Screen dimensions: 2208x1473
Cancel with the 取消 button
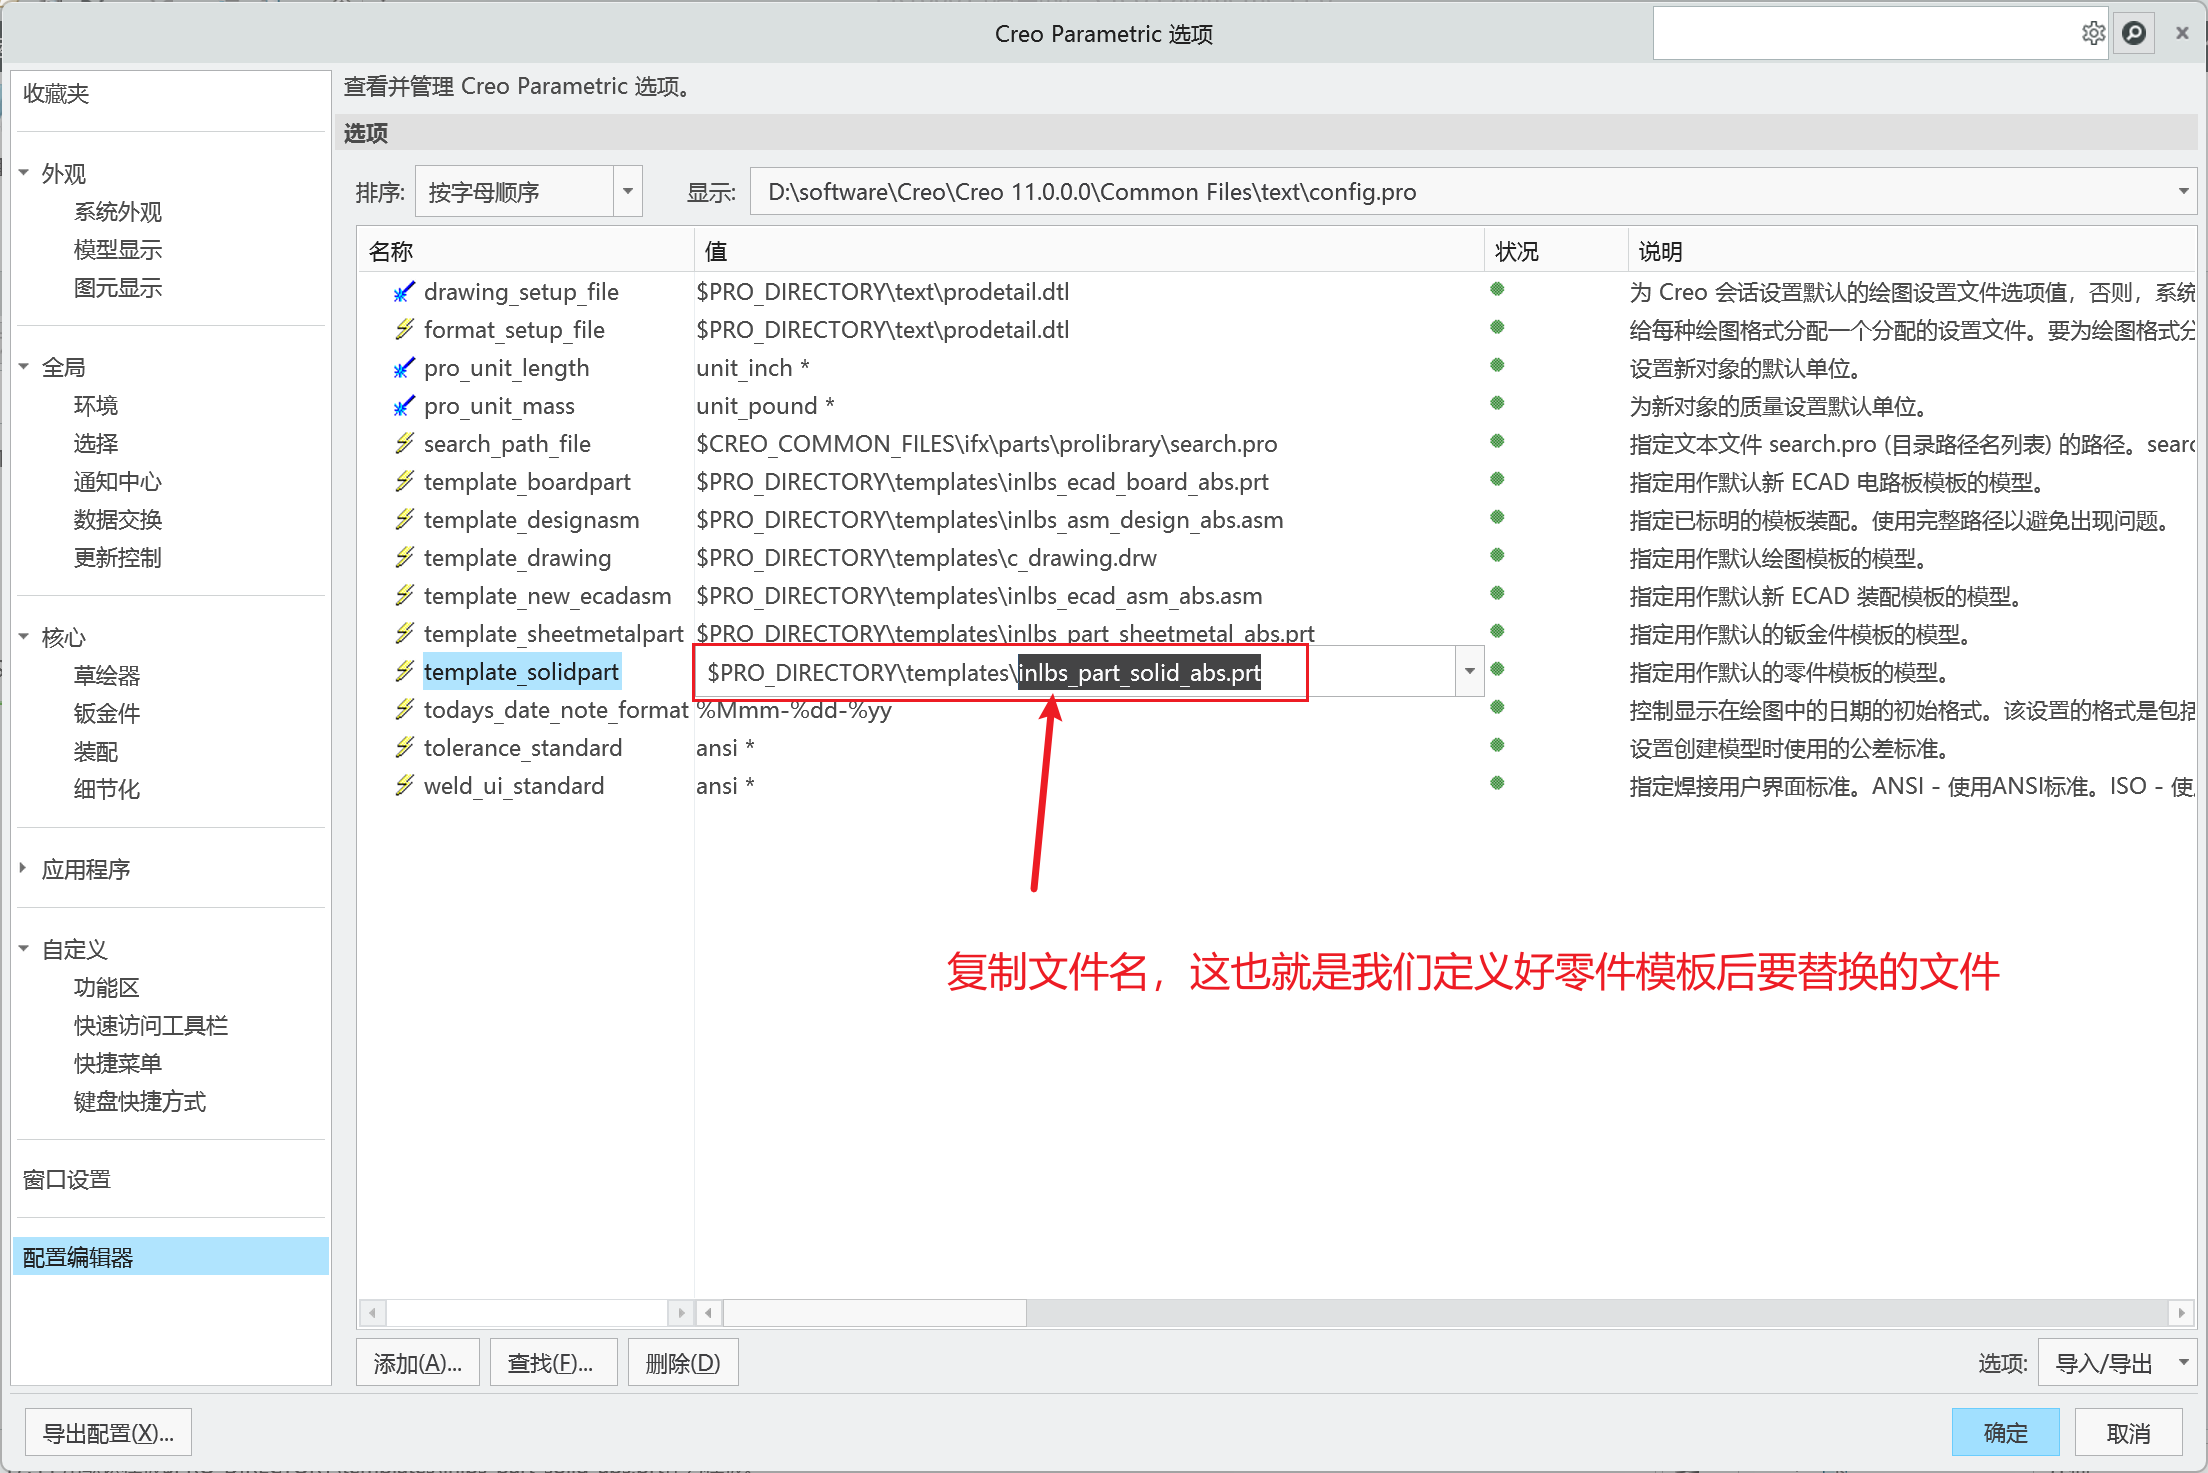pos(2128,1433)
